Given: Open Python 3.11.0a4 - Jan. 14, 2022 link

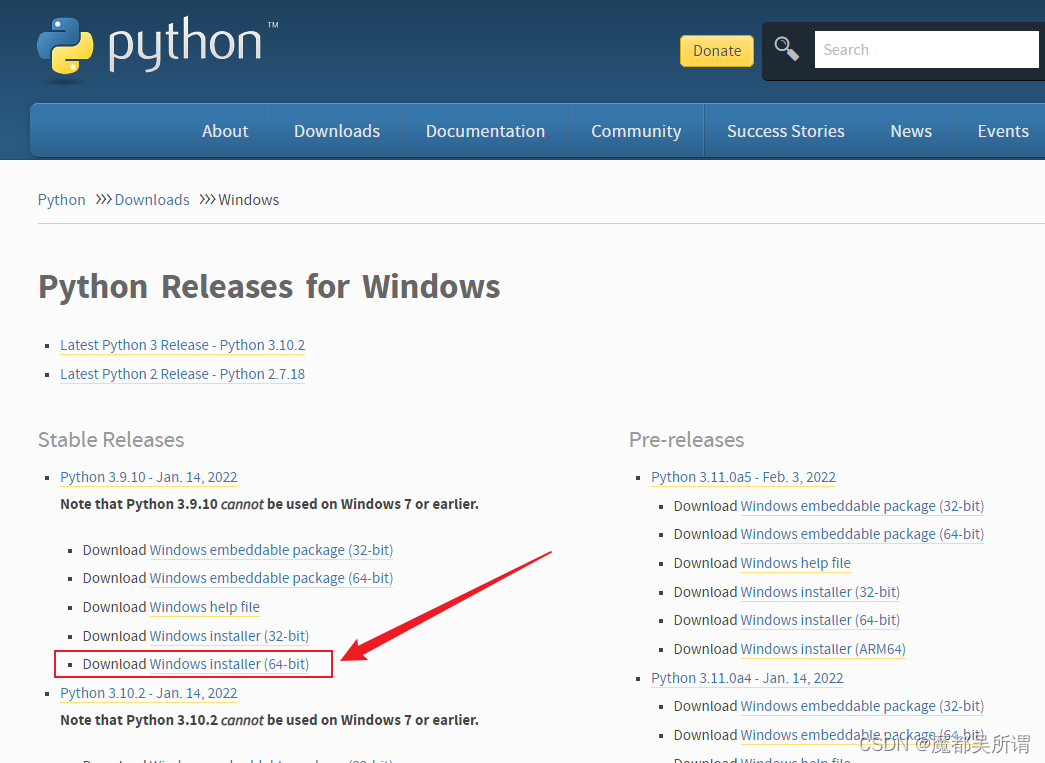Looking at the screenshot, I should [x=747, y=678].
